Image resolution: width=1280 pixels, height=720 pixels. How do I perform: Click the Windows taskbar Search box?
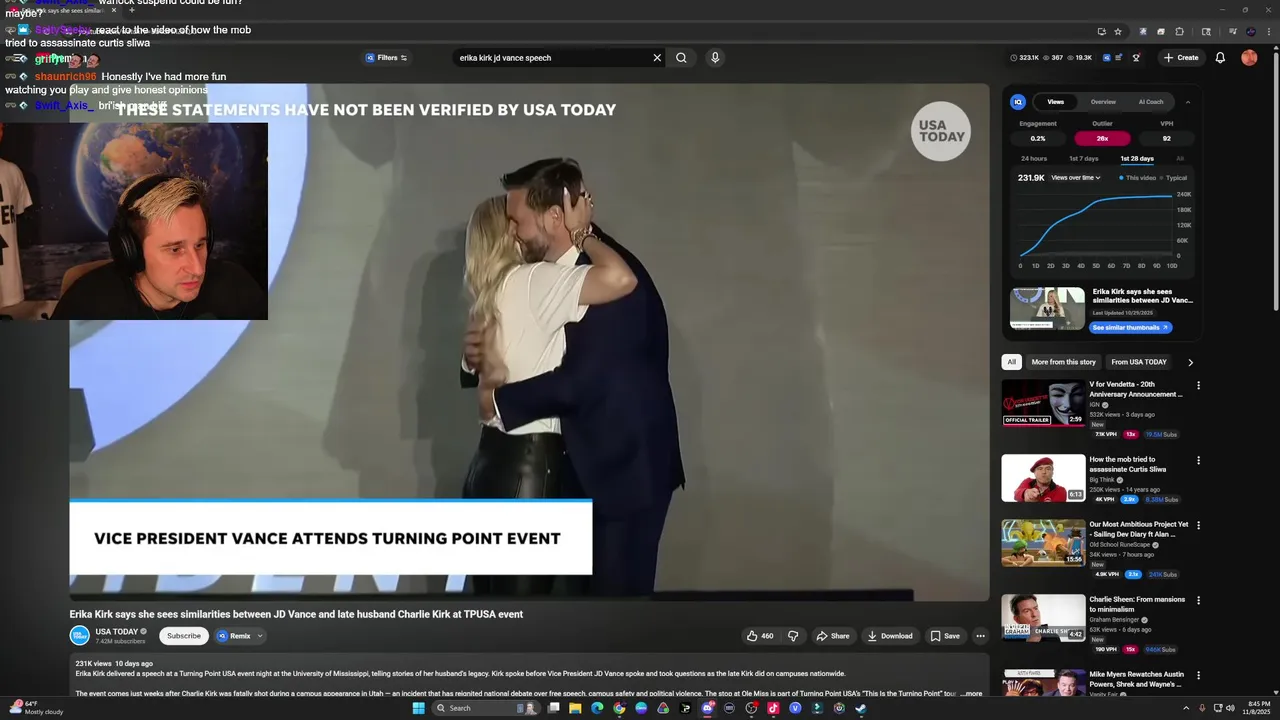(485, 708)
